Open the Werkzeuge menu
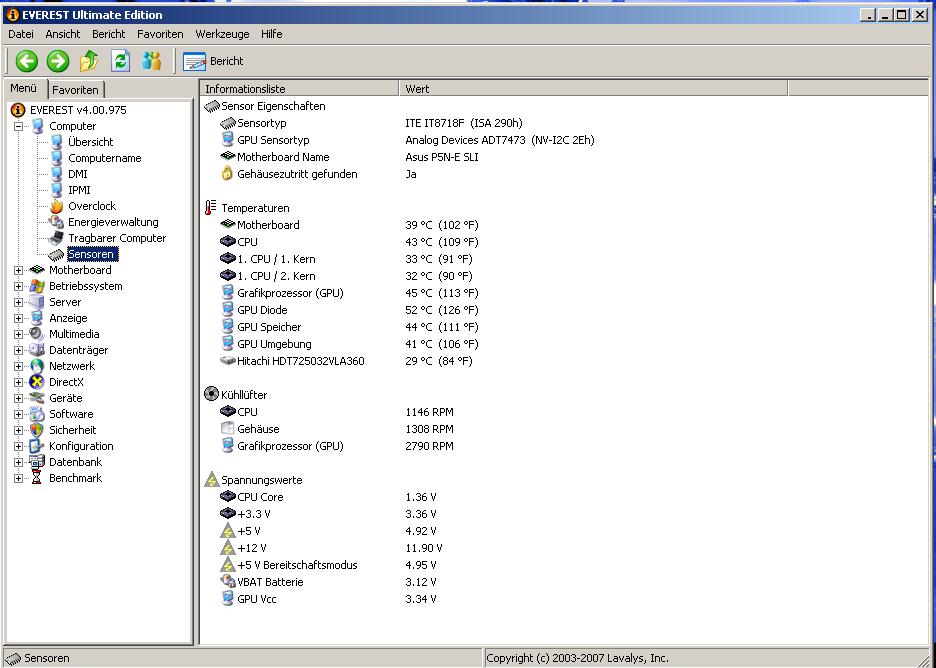This screenshot has height=668, width=936. click(222, 34)
